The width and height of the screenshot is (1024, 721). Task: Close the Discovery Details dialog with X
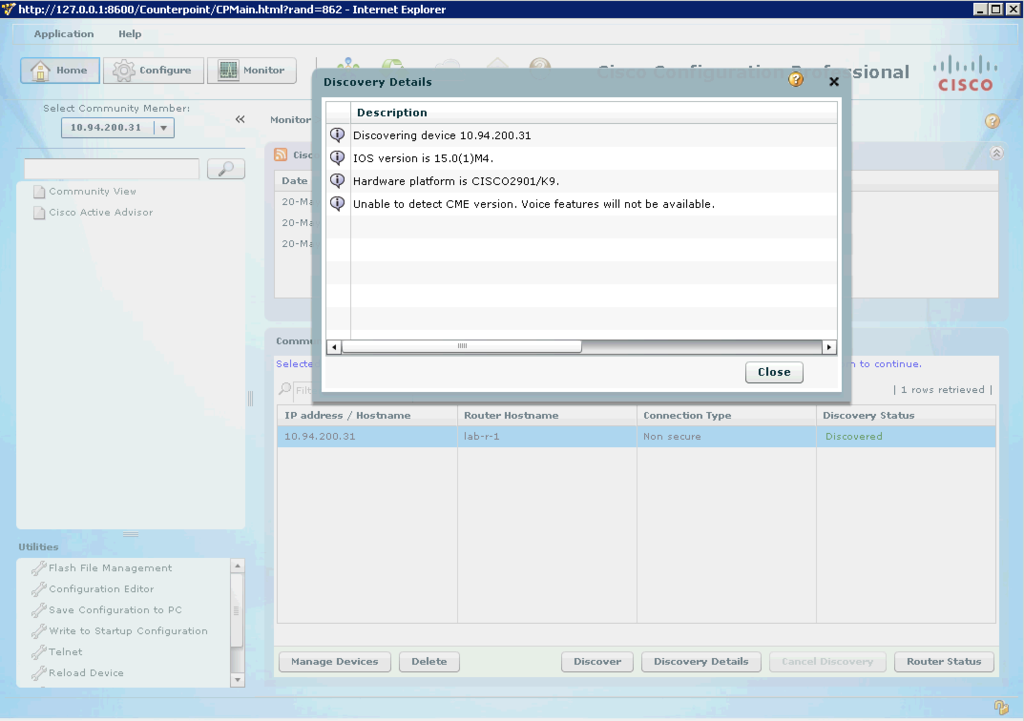tap(834, 82)
